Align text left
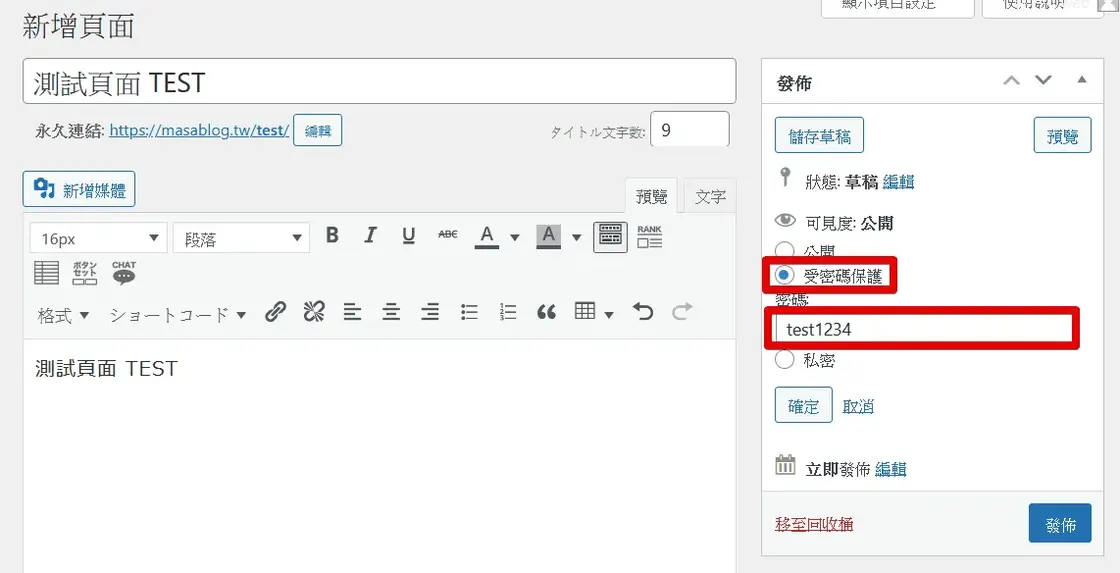This screenshot has height=573, width=1120. [352, 312]
